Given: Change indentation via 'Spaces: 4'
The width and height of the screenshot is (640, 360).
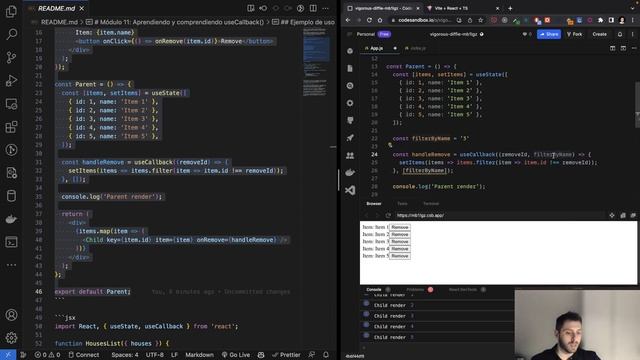Looking at the screenshot, I should (x=125, y=355).
